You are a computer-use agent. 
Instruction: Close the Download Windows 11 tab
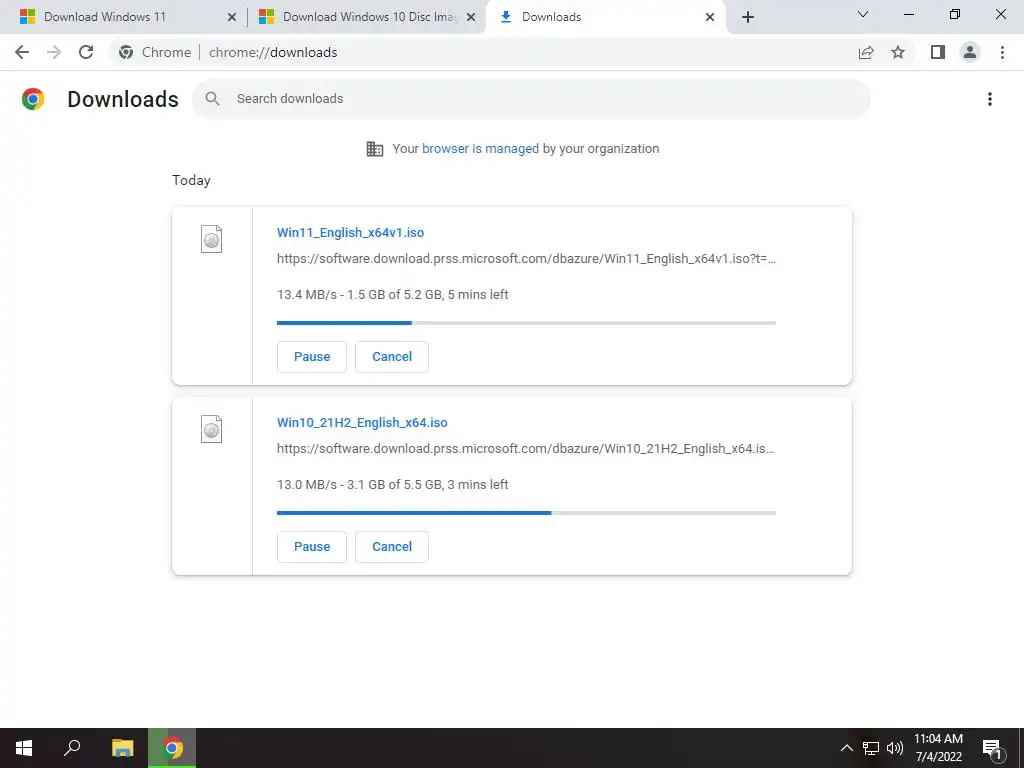click(x=232, y=18)
